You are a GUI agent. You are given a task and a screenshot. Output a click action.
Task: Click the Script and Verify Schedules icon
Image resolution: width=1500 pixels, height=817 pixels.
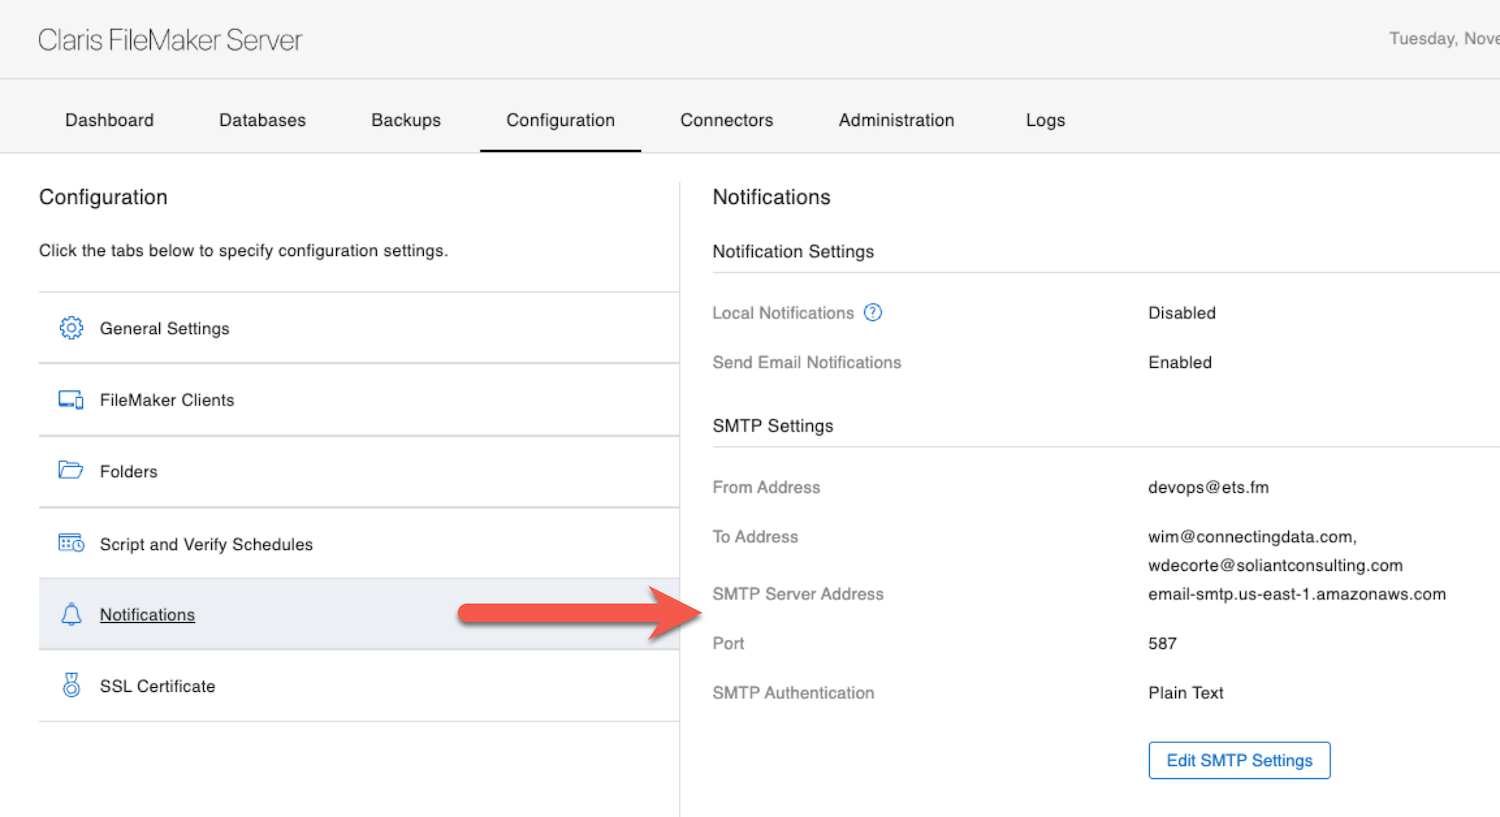(71, 543)
